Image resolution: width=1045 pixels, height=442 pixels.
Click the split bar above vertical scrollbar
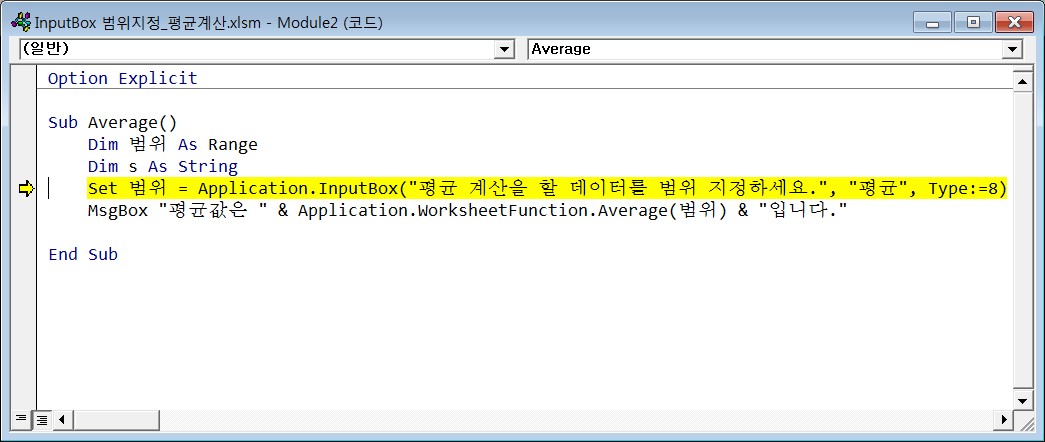[1022, 68]
